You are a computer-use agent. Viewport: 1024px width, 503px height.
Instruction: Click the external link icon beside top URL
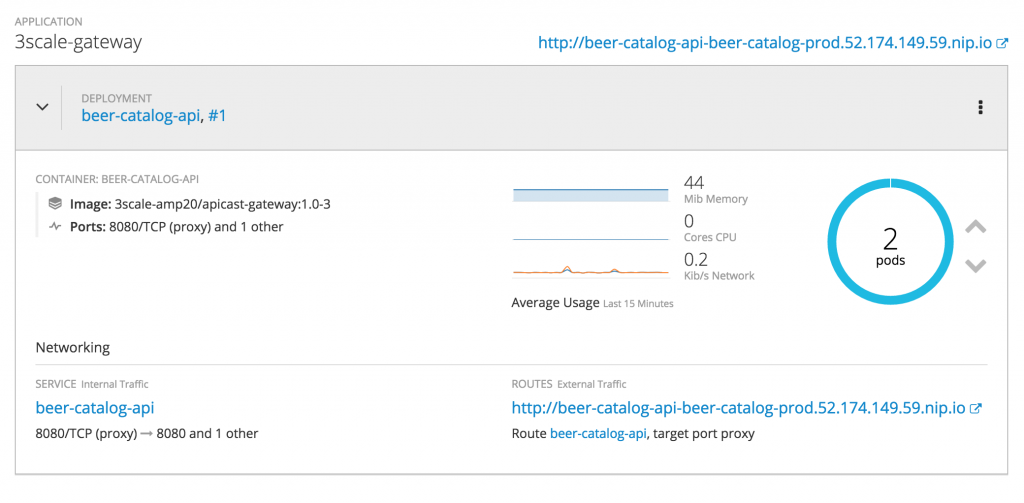click(1003, 44)
